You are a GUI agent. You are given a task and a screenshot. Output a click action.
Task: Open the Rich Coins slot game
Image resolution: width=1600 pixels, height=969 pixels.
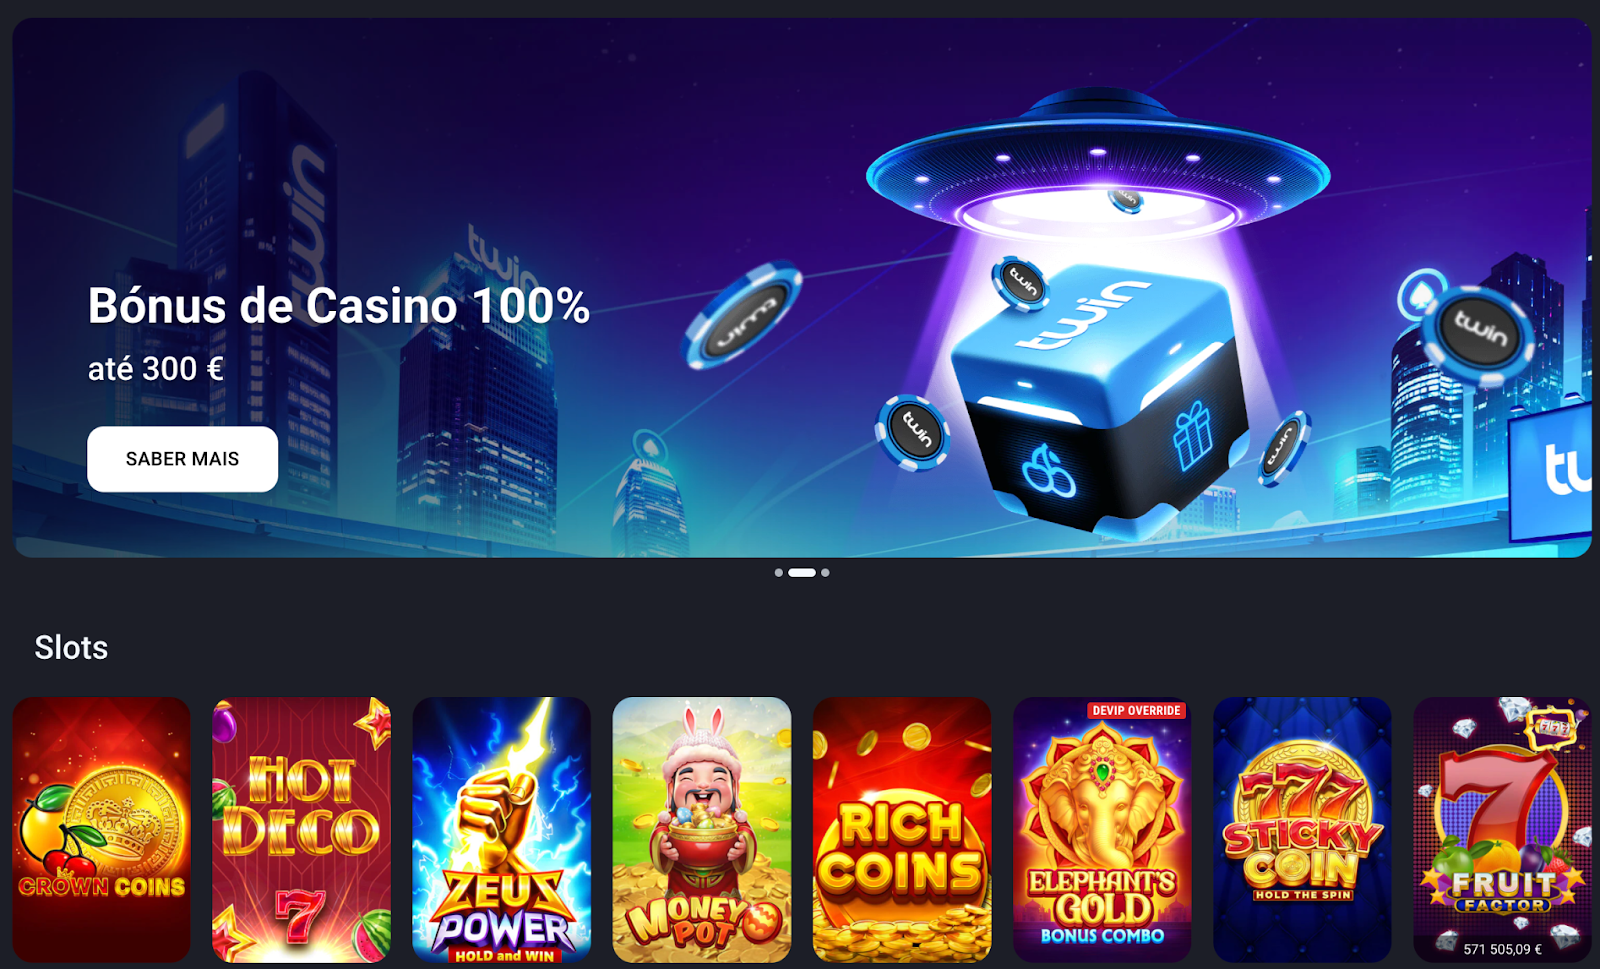point(902,829)
